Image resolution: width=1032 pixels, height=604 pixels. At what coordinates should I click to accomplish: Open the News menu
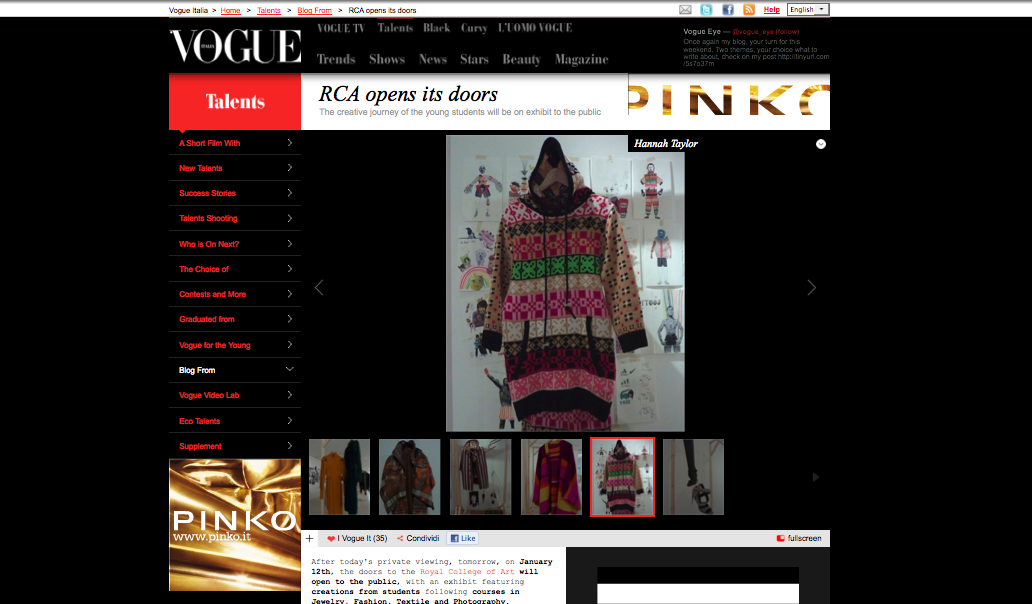(x=433, y=59)
